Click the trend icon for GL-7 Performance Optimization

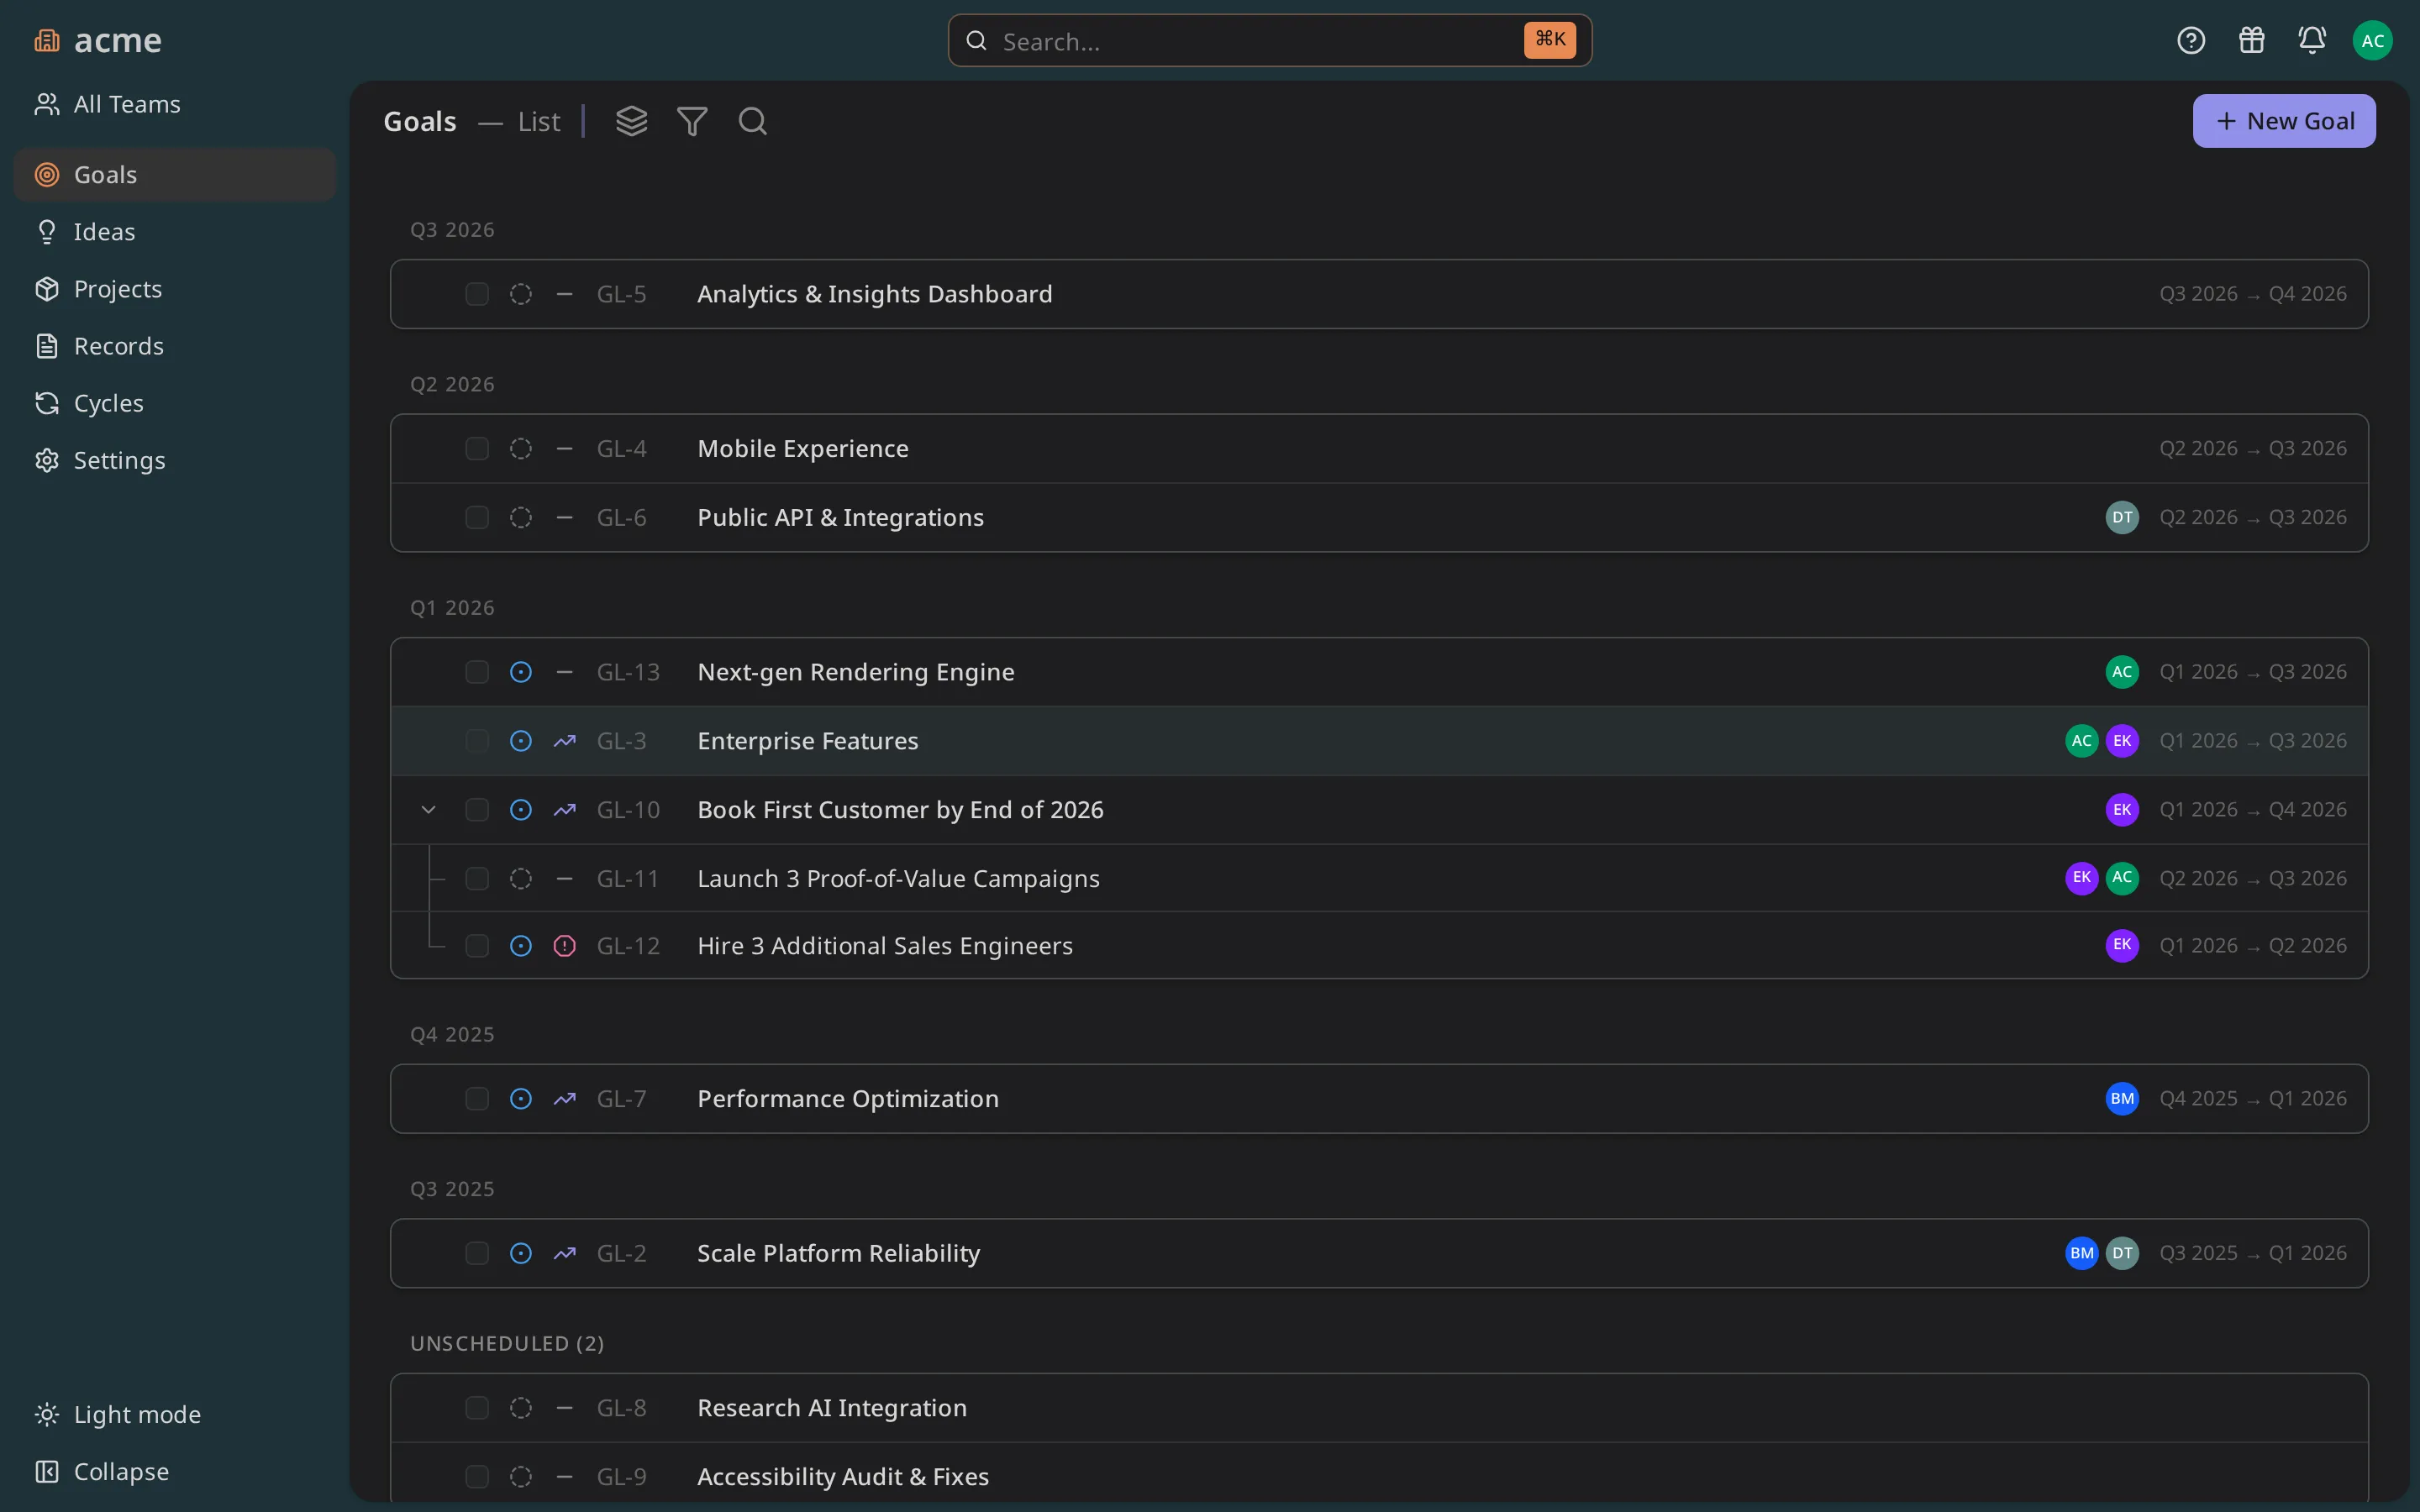point(565,1099)
